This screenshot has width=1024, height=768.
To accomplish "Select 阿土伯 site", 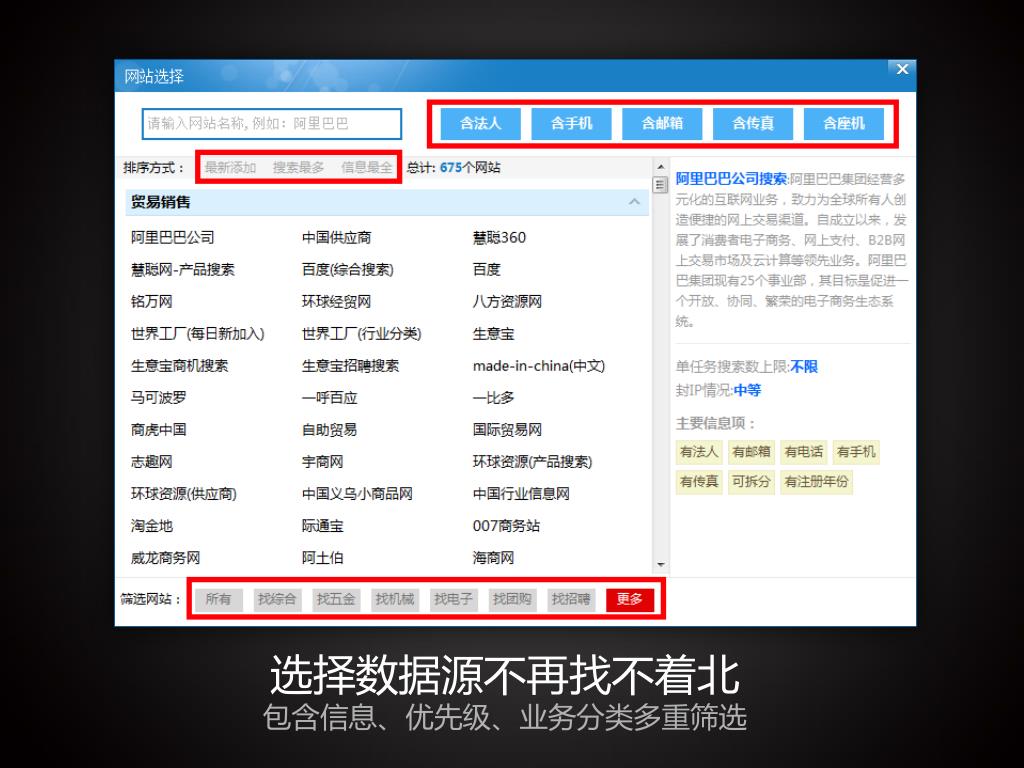I will pos(323,557).
